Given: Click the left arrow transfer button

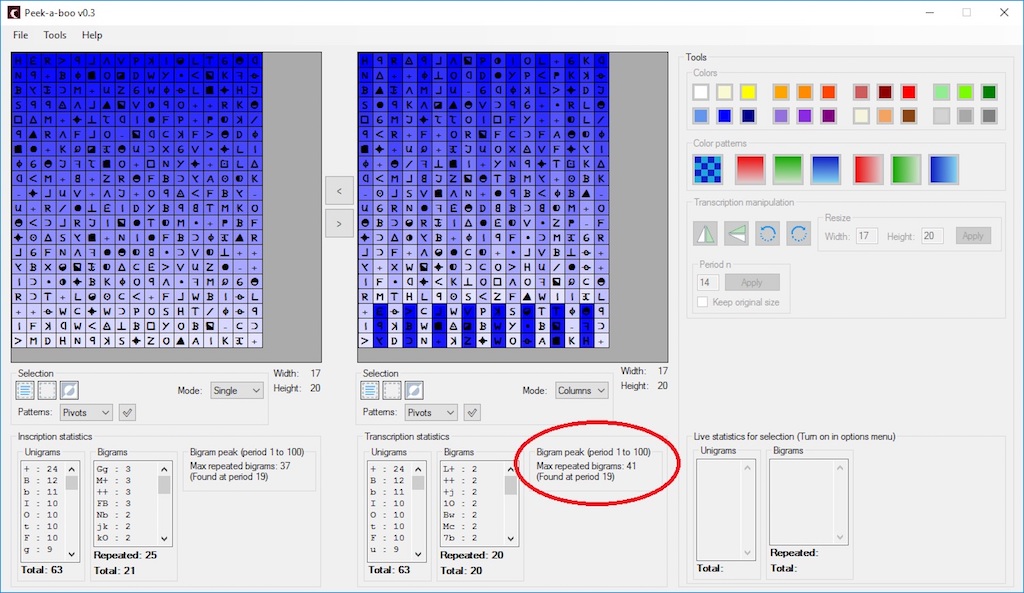Looking at the screenshot, I should [339, 191].
